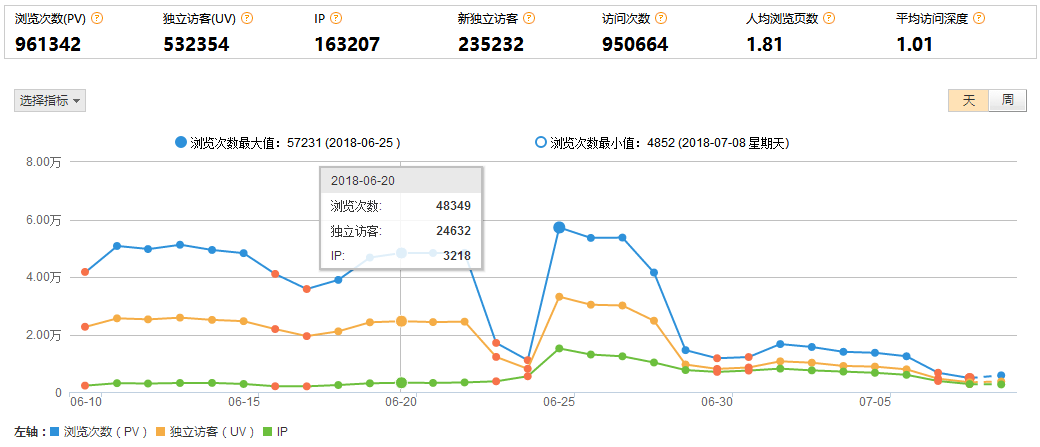Click help icon next to 访问次数
This screenshot has width=1040, height=447.
pos(661,19)
